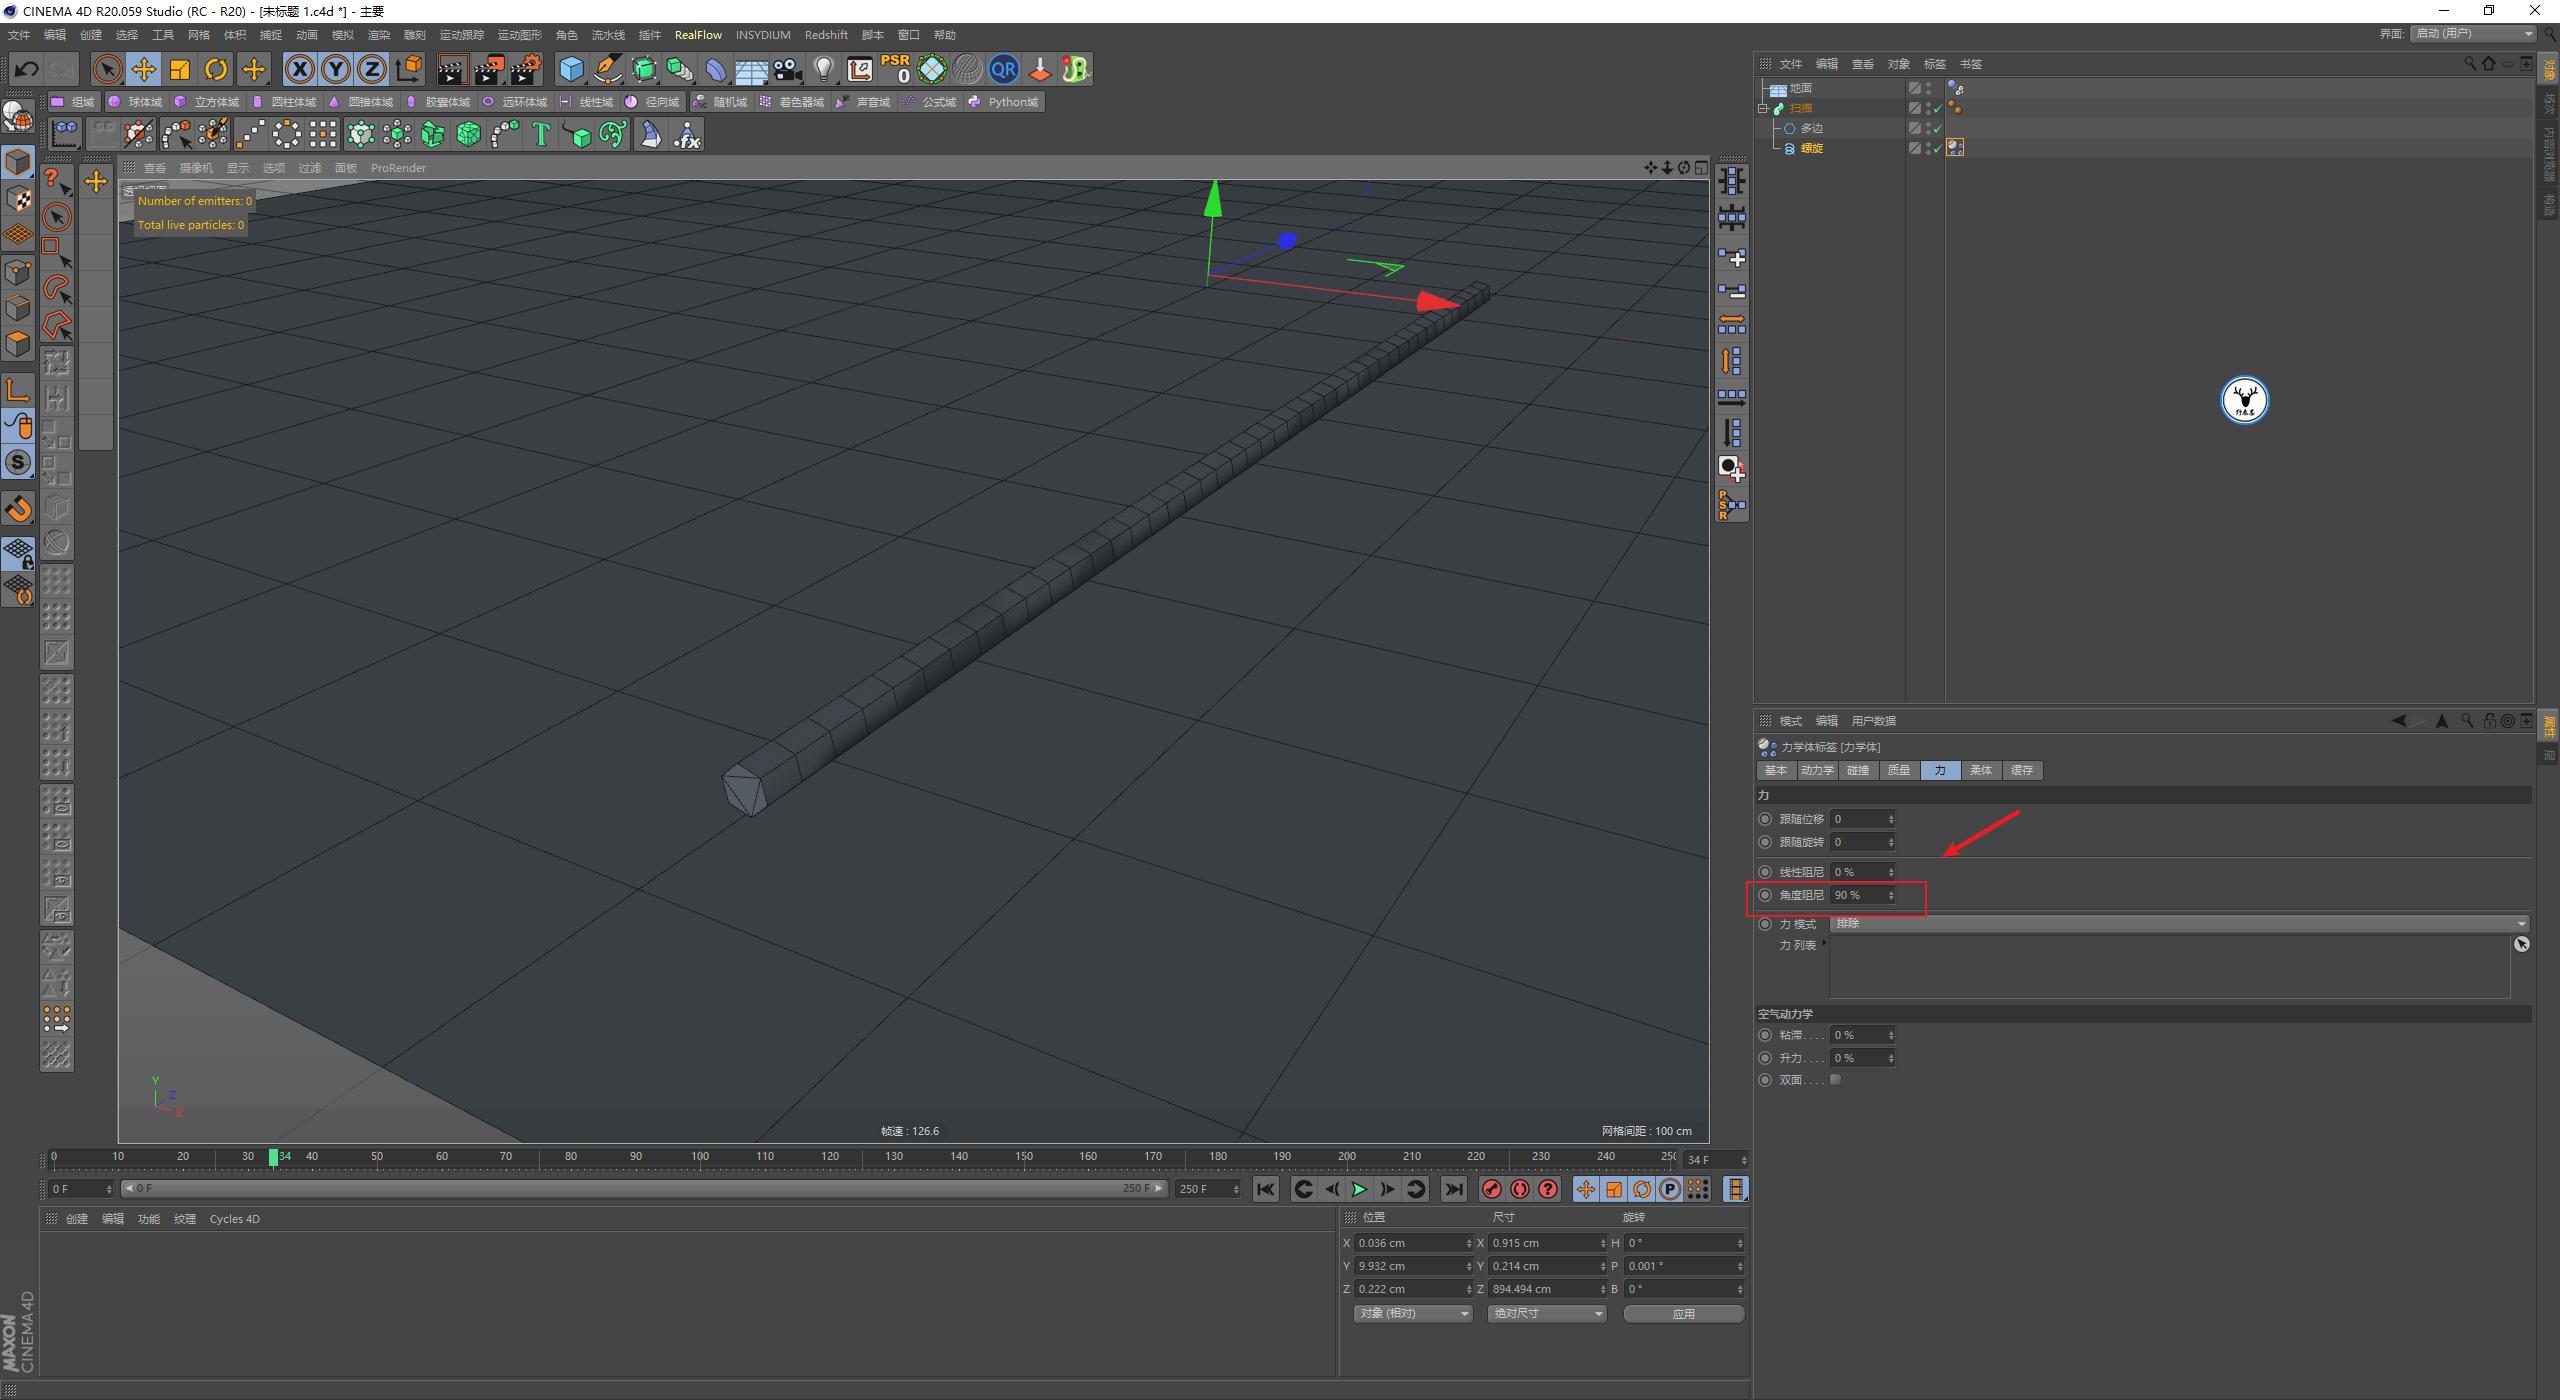The image size is (2560, 1400).
Task: Click the QR ProRender toolbar icon
Action: [1004, 69]
